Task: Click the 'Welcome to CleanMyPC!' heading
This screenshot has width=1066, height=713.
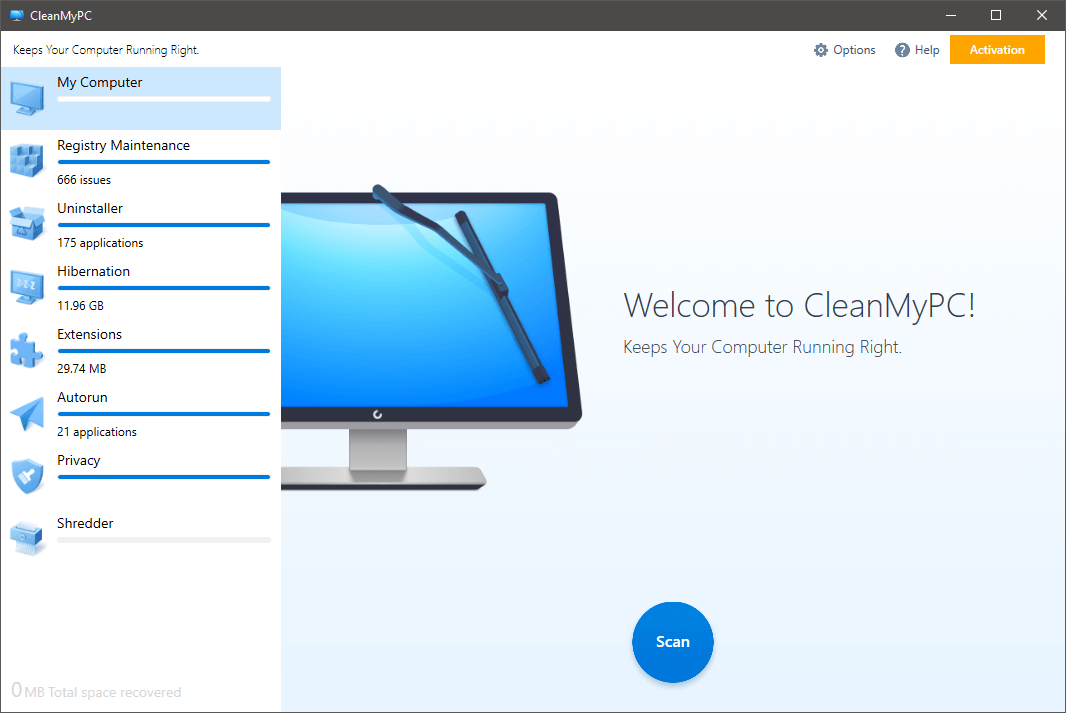Action: coord(800,305)
